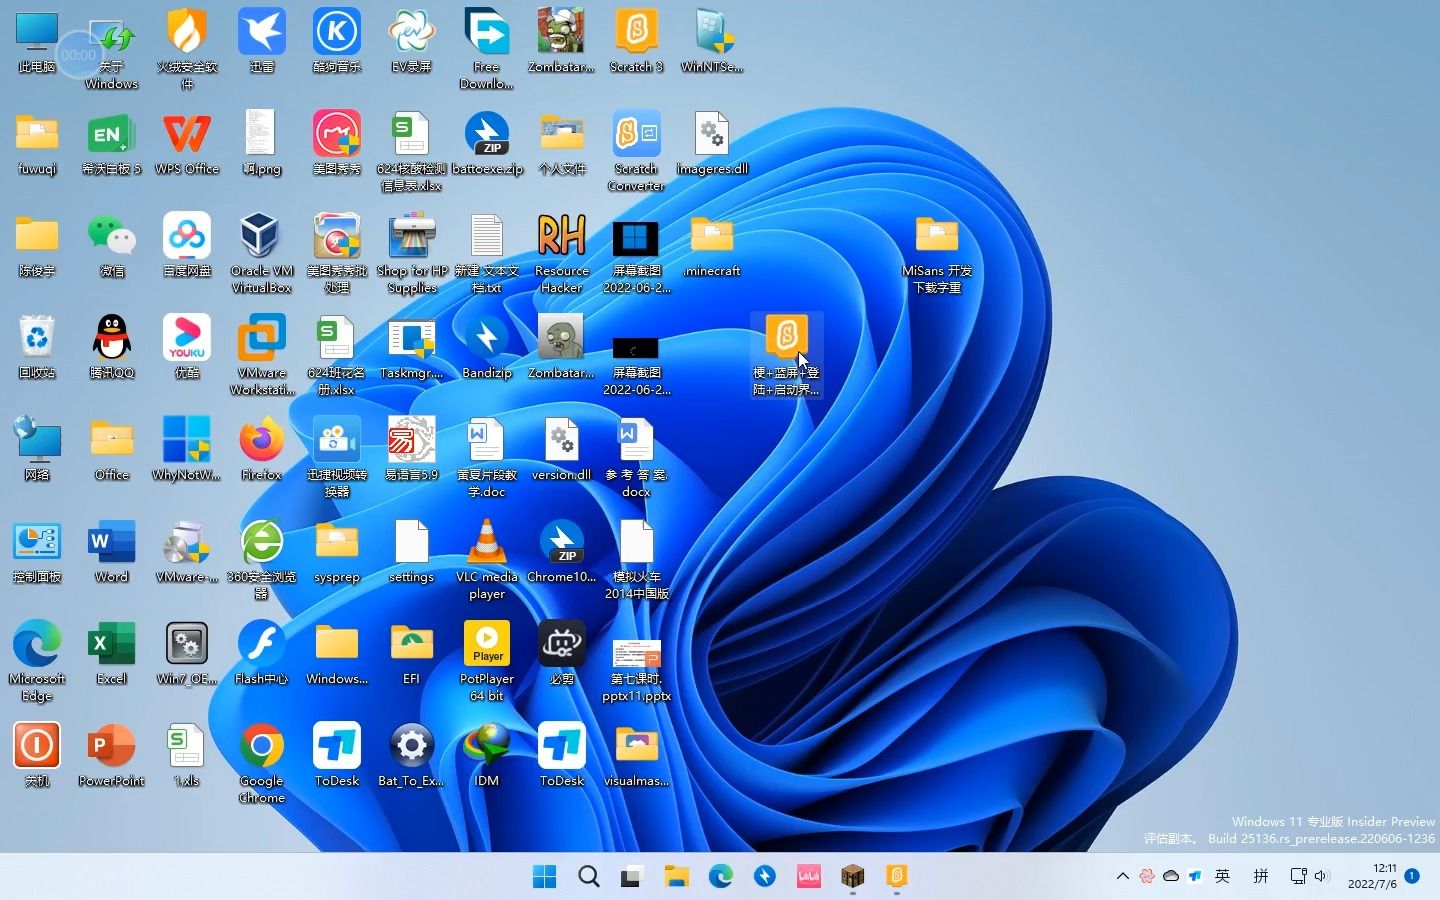Image resolution: width=1440 pixels, height=900 pixels.
Task: Open the notification badge in tray
Action: (x=1412, y=876)
